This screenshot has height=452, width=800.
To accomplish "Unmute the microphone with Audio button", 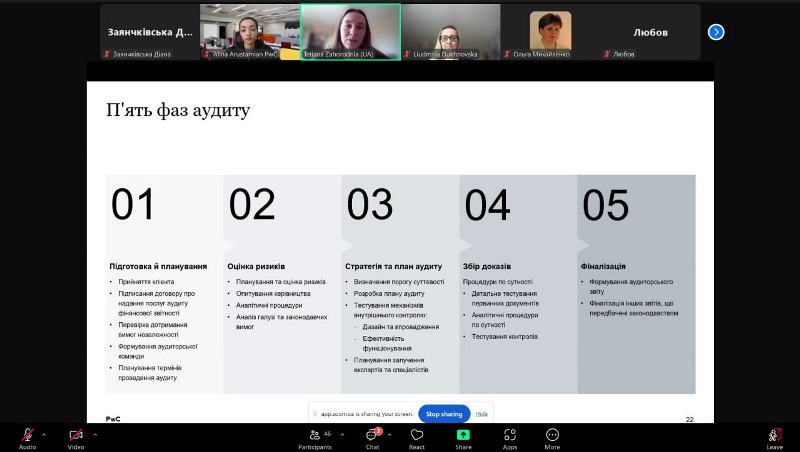I will click(x=28, y=438).
